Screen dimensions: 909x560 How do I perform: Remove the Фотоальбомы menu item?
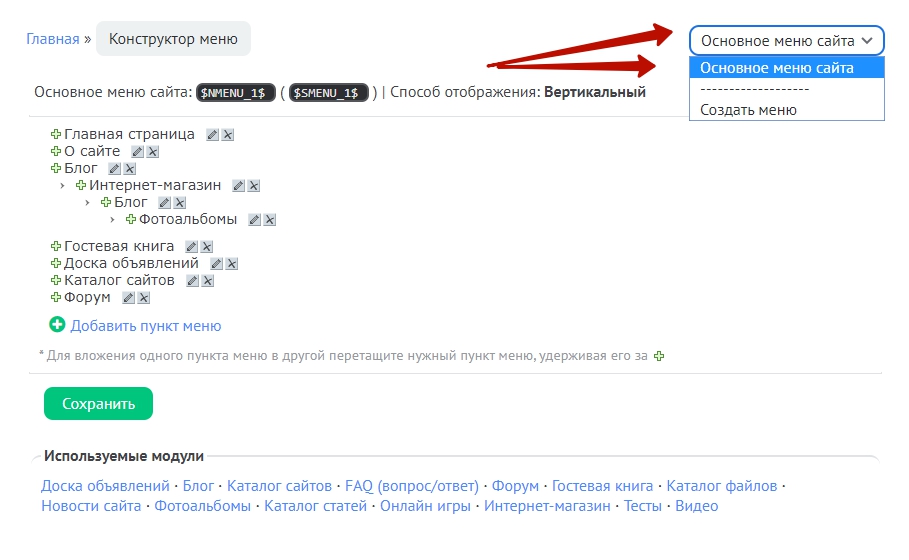click(x=270, y=220)
